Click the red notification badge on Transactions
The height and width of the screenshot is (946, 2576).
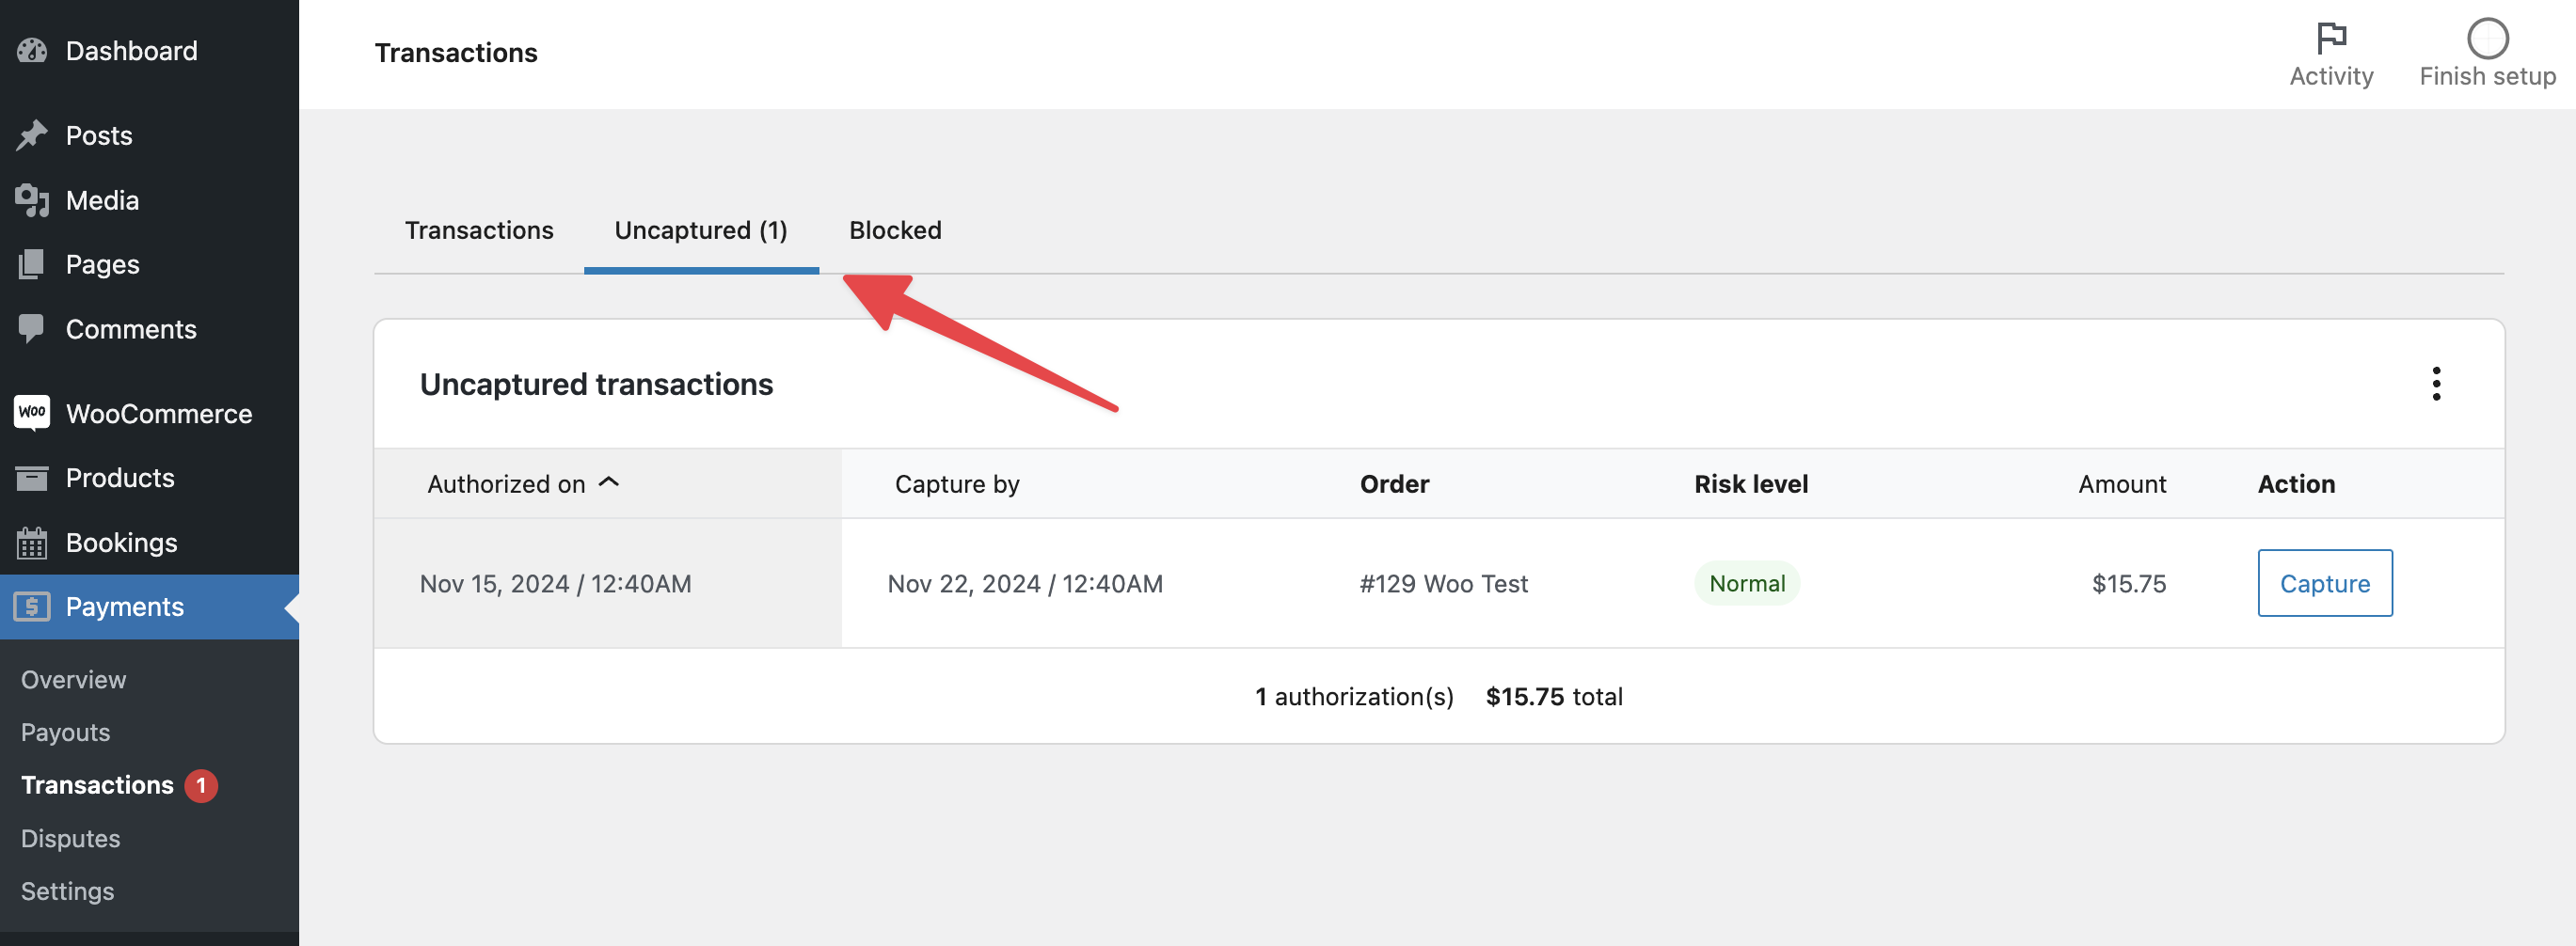tap(202, 785)
